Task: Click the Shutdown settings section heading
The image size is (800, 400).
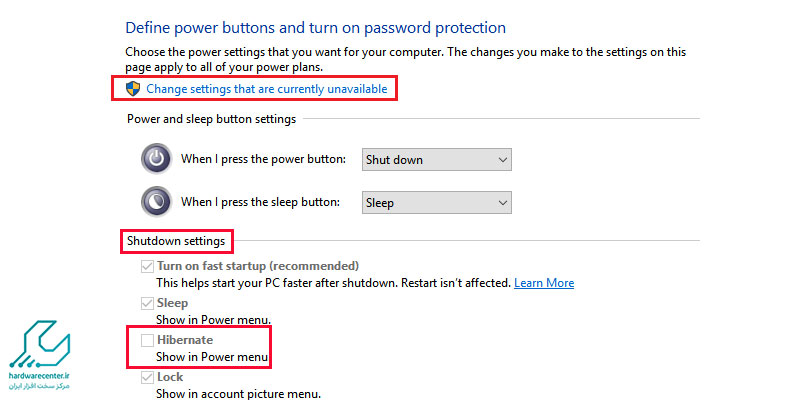Action: pyautogui.click(x=176, y=241)
